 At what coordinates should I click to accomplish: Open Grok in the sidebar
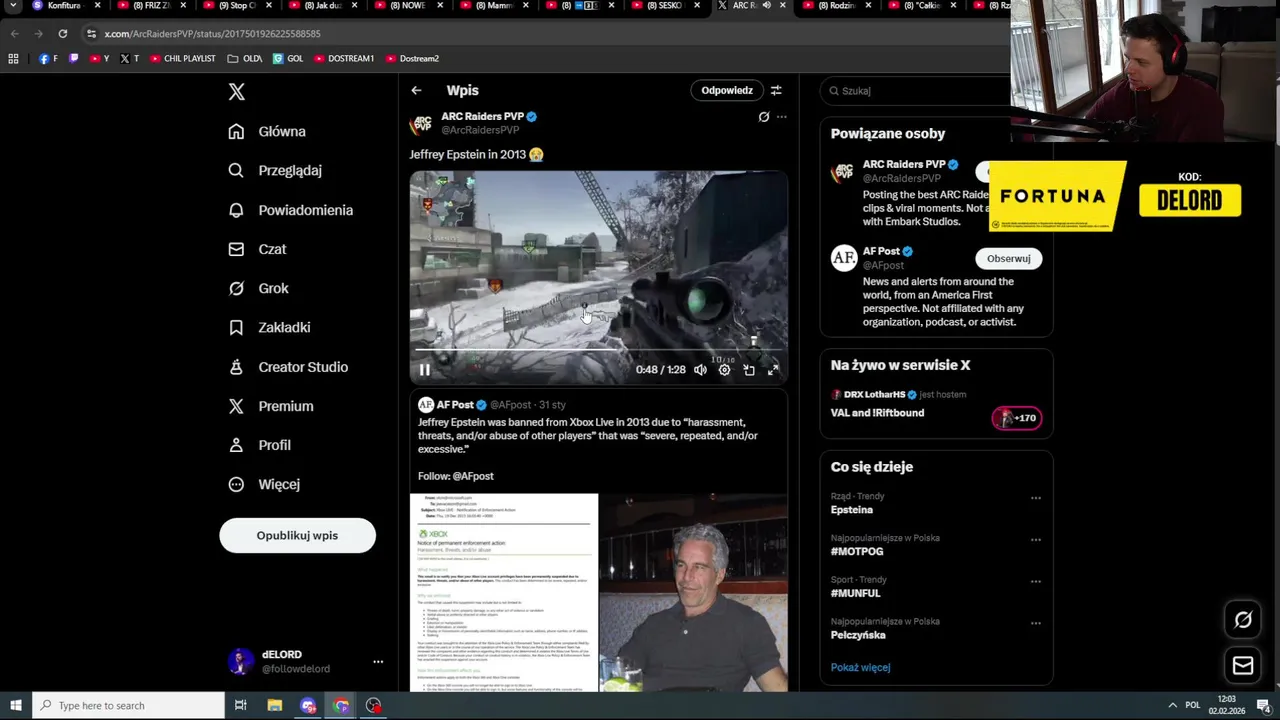[x=259, y=288]
